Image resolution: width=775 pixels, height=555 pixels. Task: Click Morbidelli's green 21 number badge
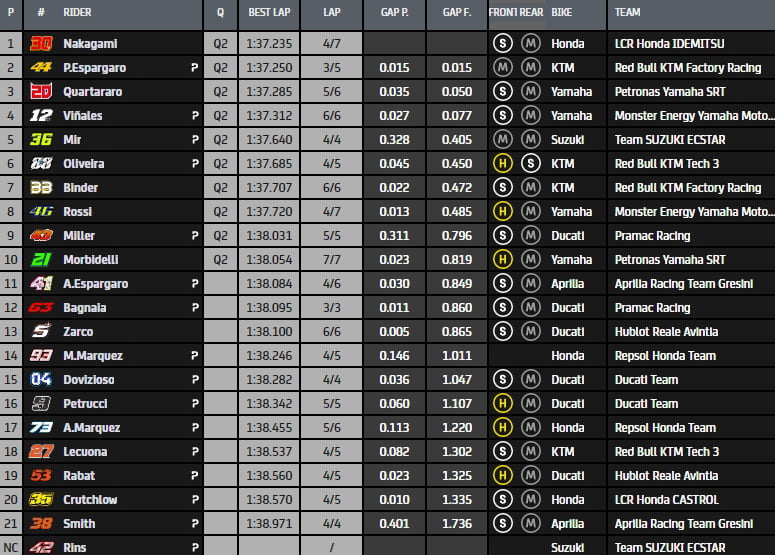(41, 259)
